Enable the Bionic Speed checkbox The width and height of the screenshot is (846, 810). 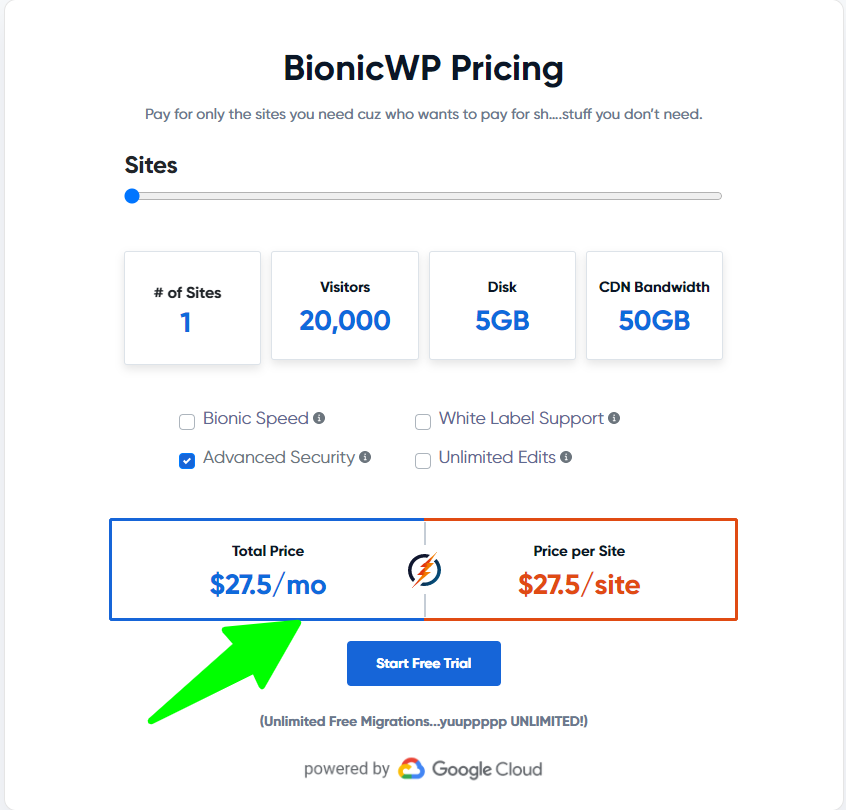coord(187,422)
